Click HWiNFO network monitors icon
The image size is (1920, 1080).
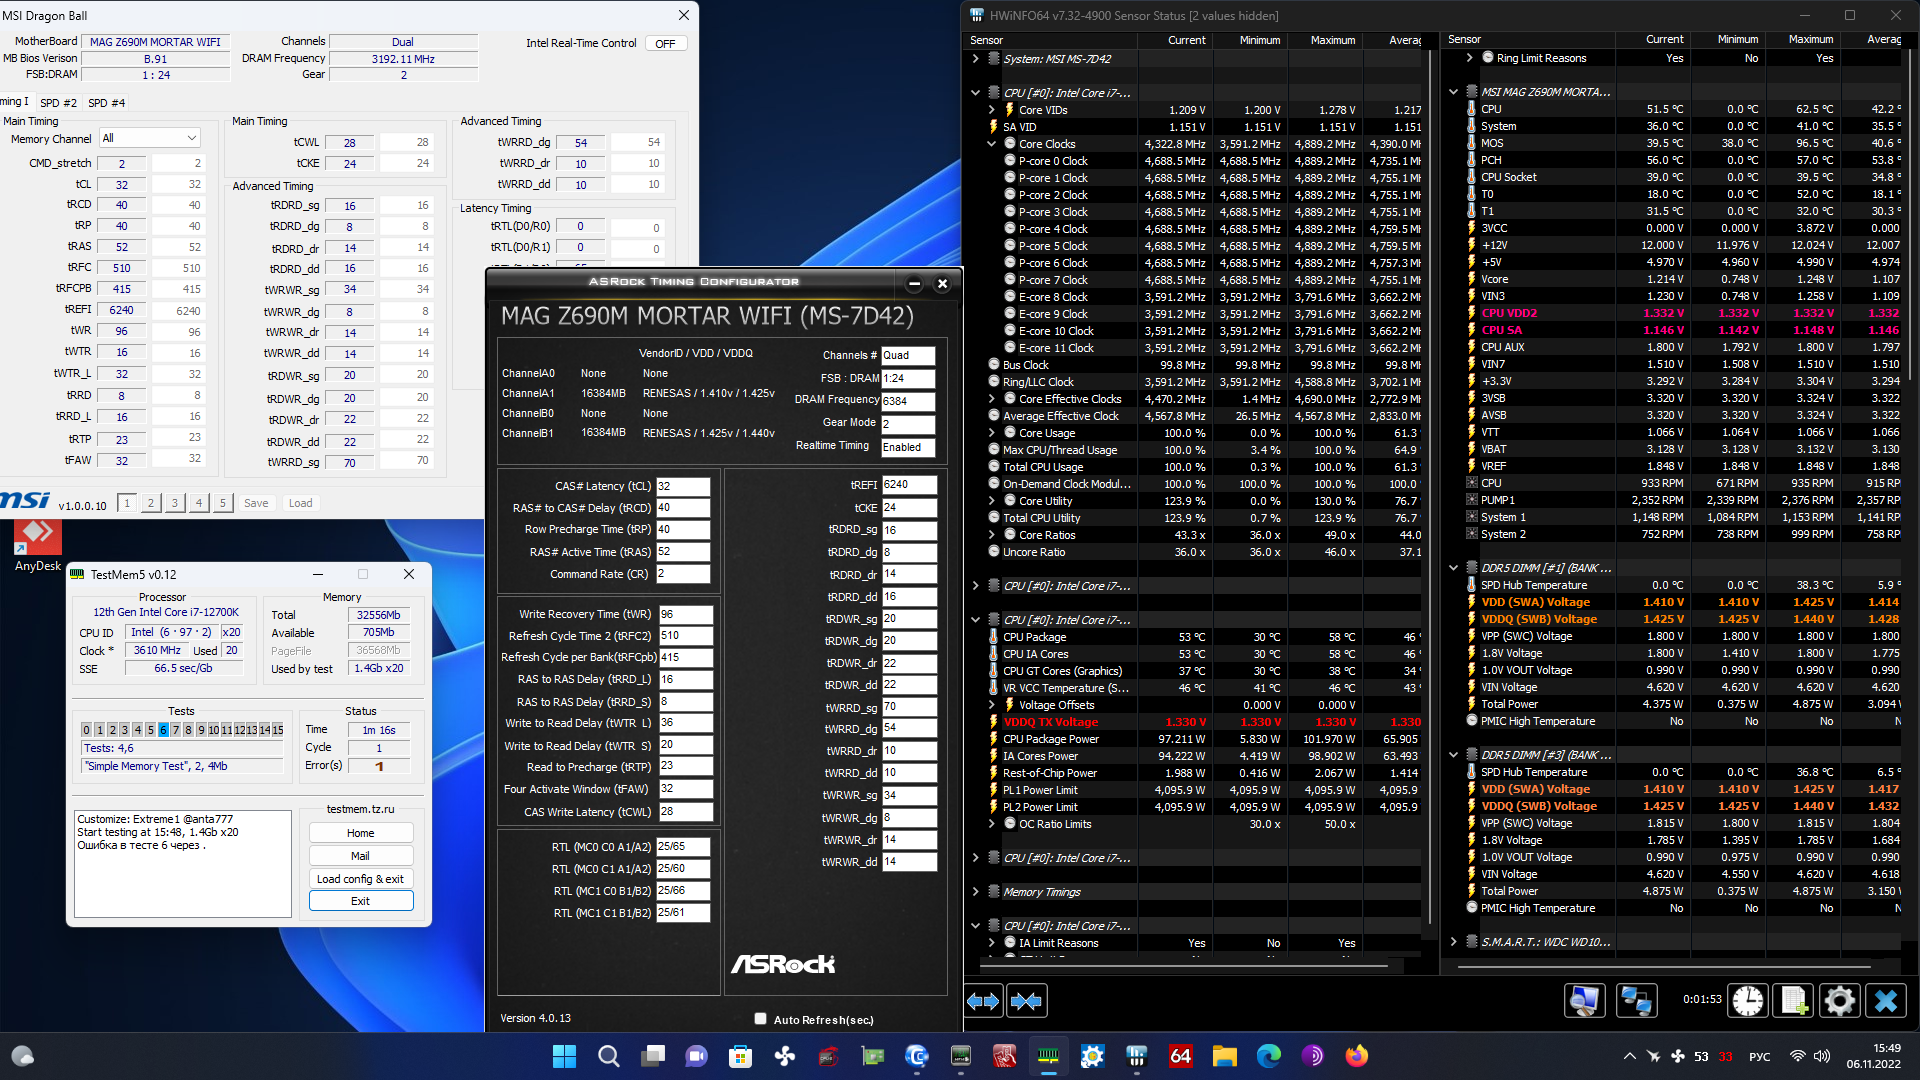[1636, 1001]
